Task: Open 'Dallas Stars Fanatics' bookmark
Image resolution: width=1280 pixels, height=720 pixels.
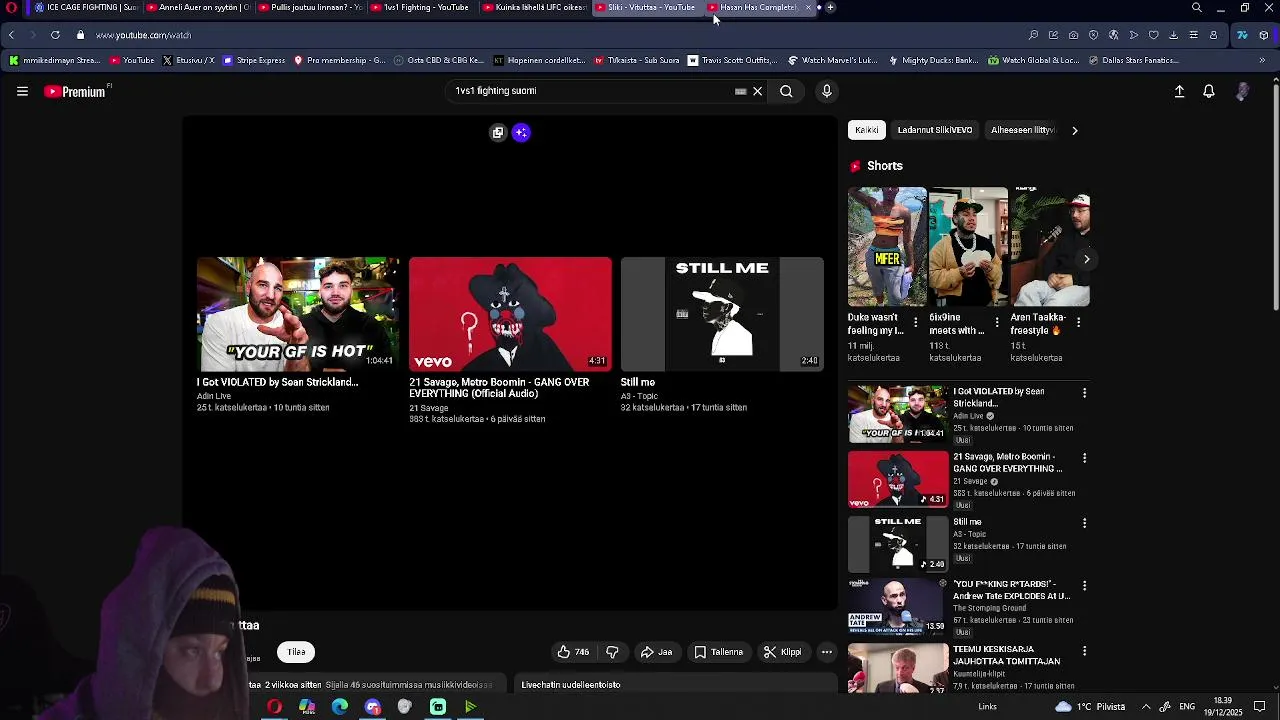Action: click(x=1133, y=60)
